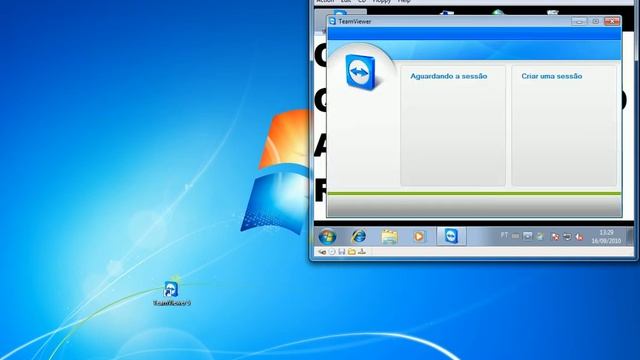Click the network icon in guest tray
This screenshot has width=640, height=360.
click(567, 237)
